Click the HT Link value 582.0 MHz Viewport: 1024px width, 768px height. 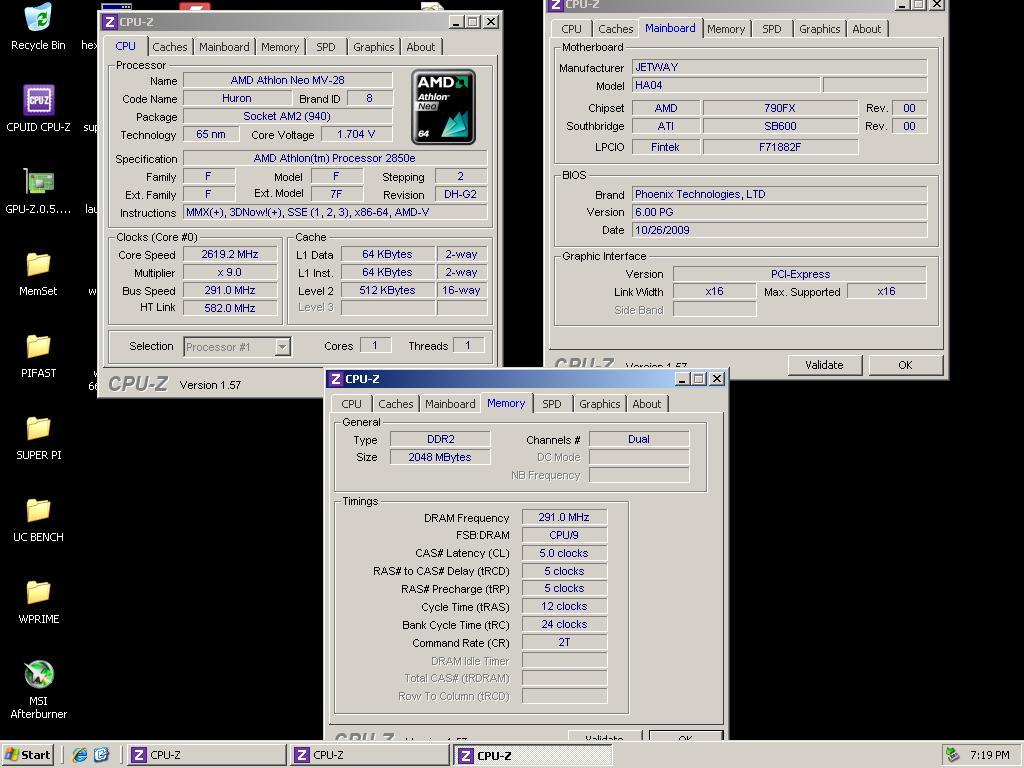coord(230,308)
